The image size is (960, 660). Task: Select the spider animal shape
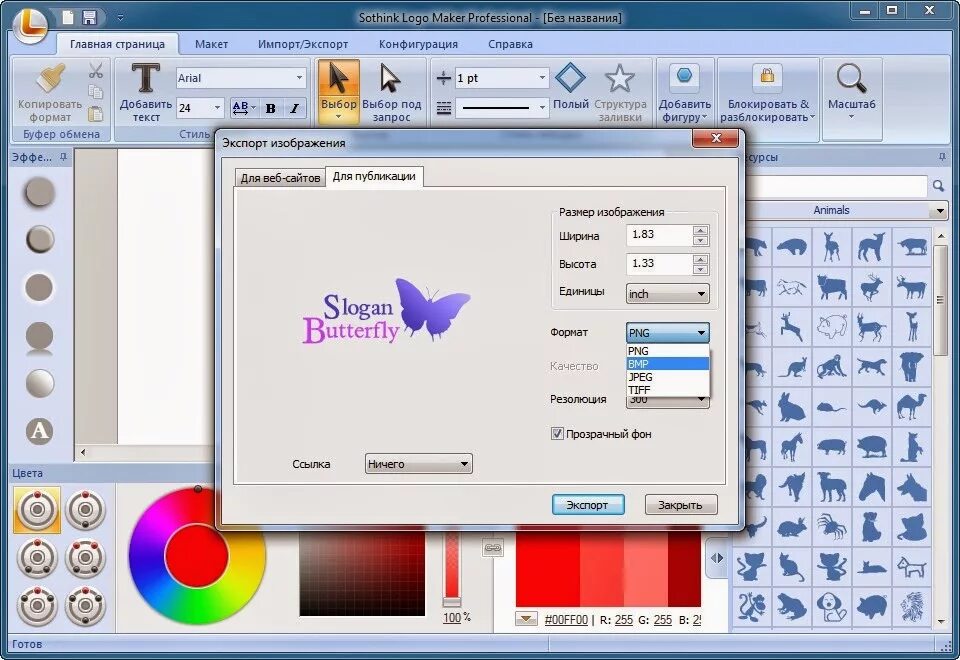click(831, 527)
